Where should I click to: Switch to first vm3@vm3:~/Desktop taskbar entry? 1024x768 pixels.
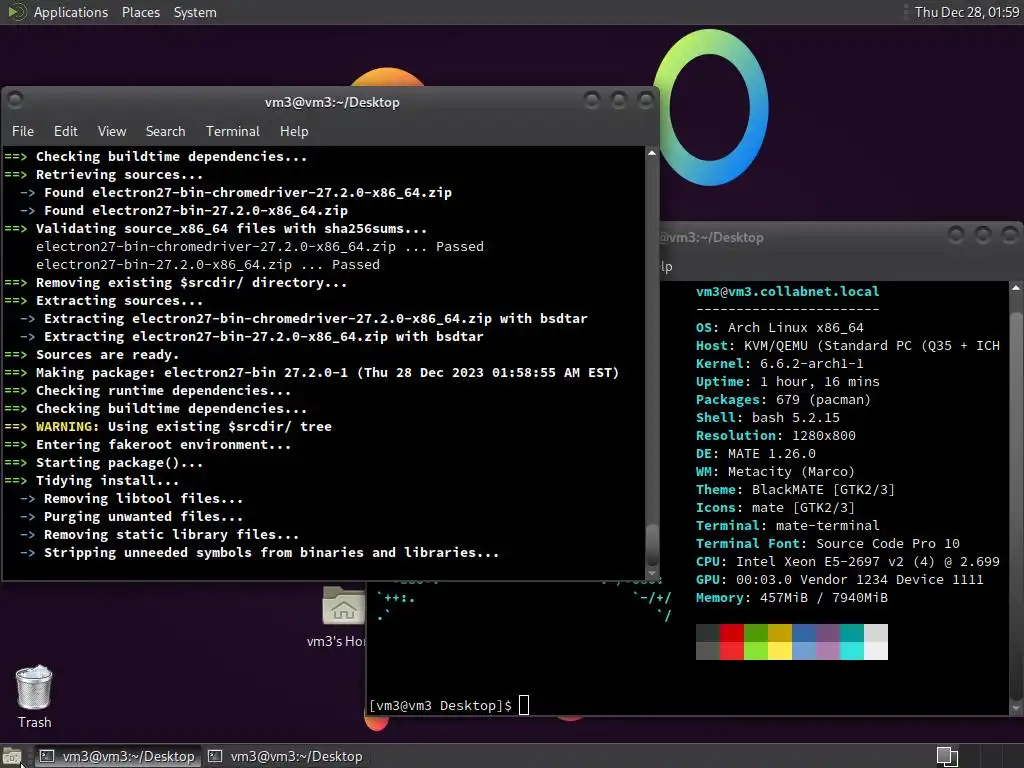pyautogui.click(x=118, y=756)
